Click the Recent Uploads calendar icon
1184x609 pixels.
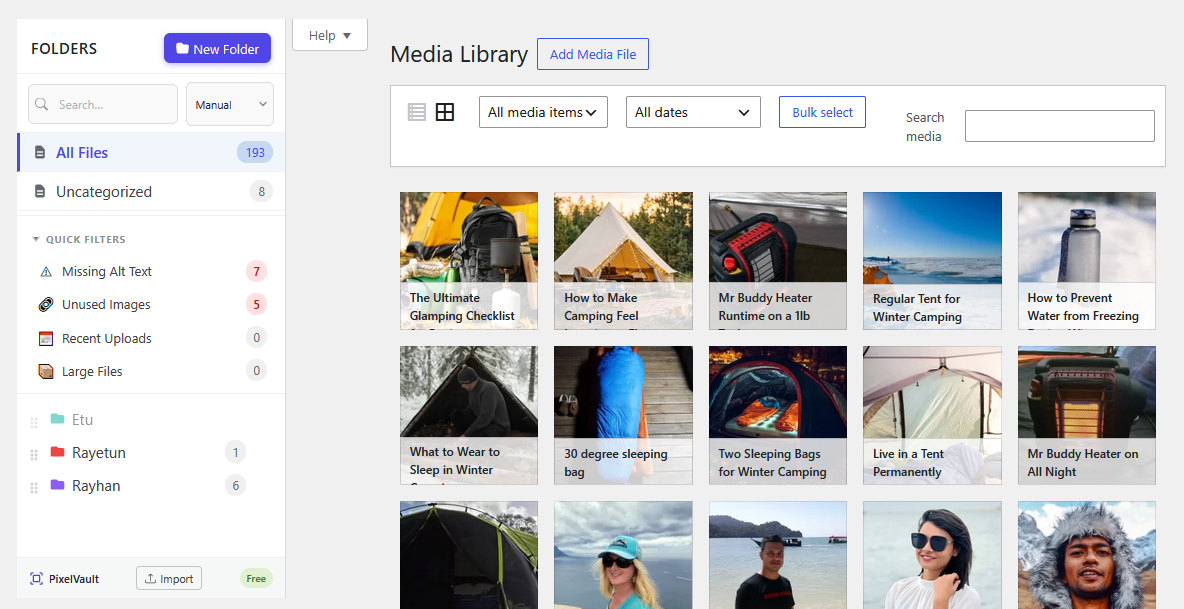pyautogui.click(x=46, y=338)
